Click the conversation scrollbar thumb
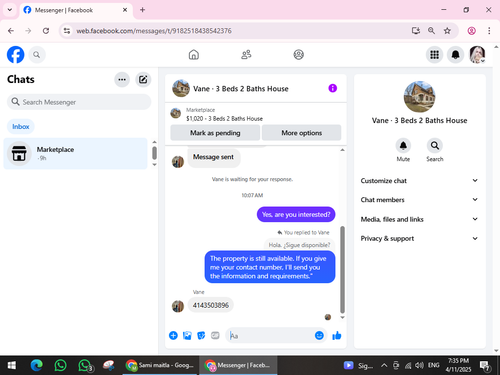This screenshot has height=375, width=500. tap(342, 269)
